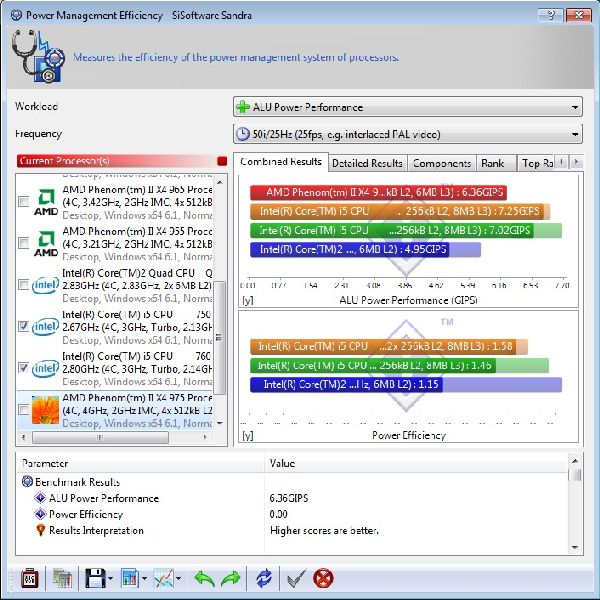600x600 pixels.
Task: Open the window Help question mark button
Action: coord(547,15)
